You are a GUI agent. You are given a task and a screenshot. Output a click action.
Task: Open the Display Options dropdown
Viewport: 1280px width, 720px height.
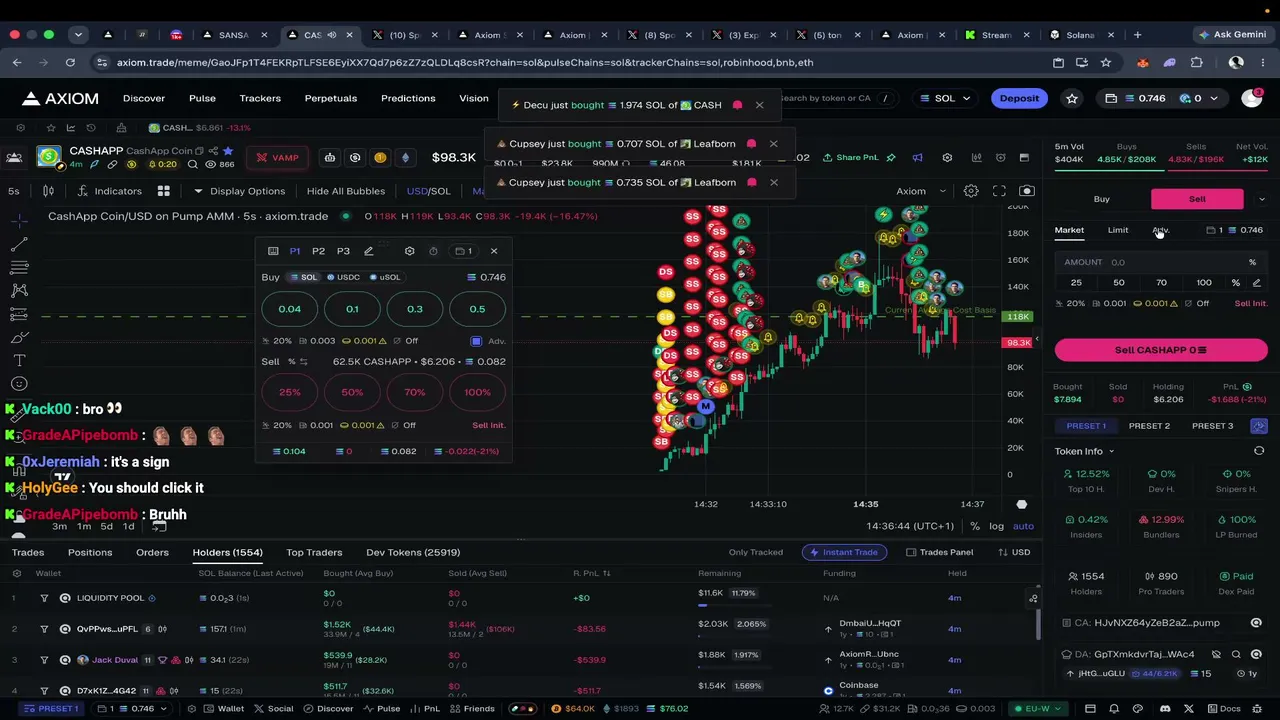coord(239,191)
